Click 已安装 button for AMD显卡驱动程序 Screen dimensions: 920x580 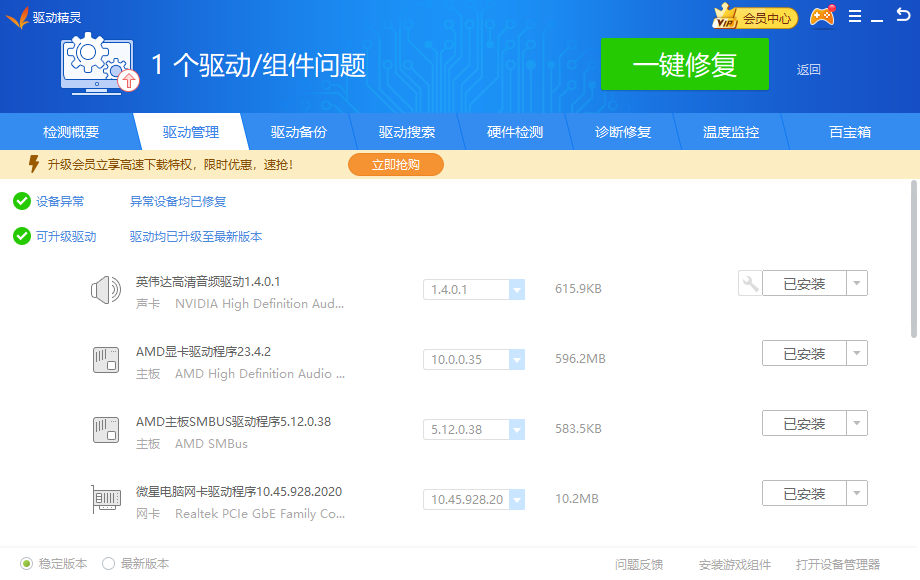pos(804,354)
